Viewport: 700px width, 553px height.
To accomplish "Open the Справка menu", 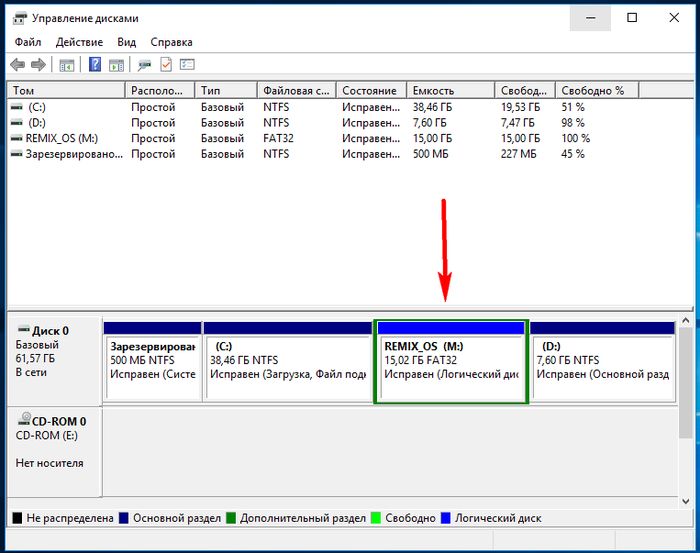I will coord(171,42).
